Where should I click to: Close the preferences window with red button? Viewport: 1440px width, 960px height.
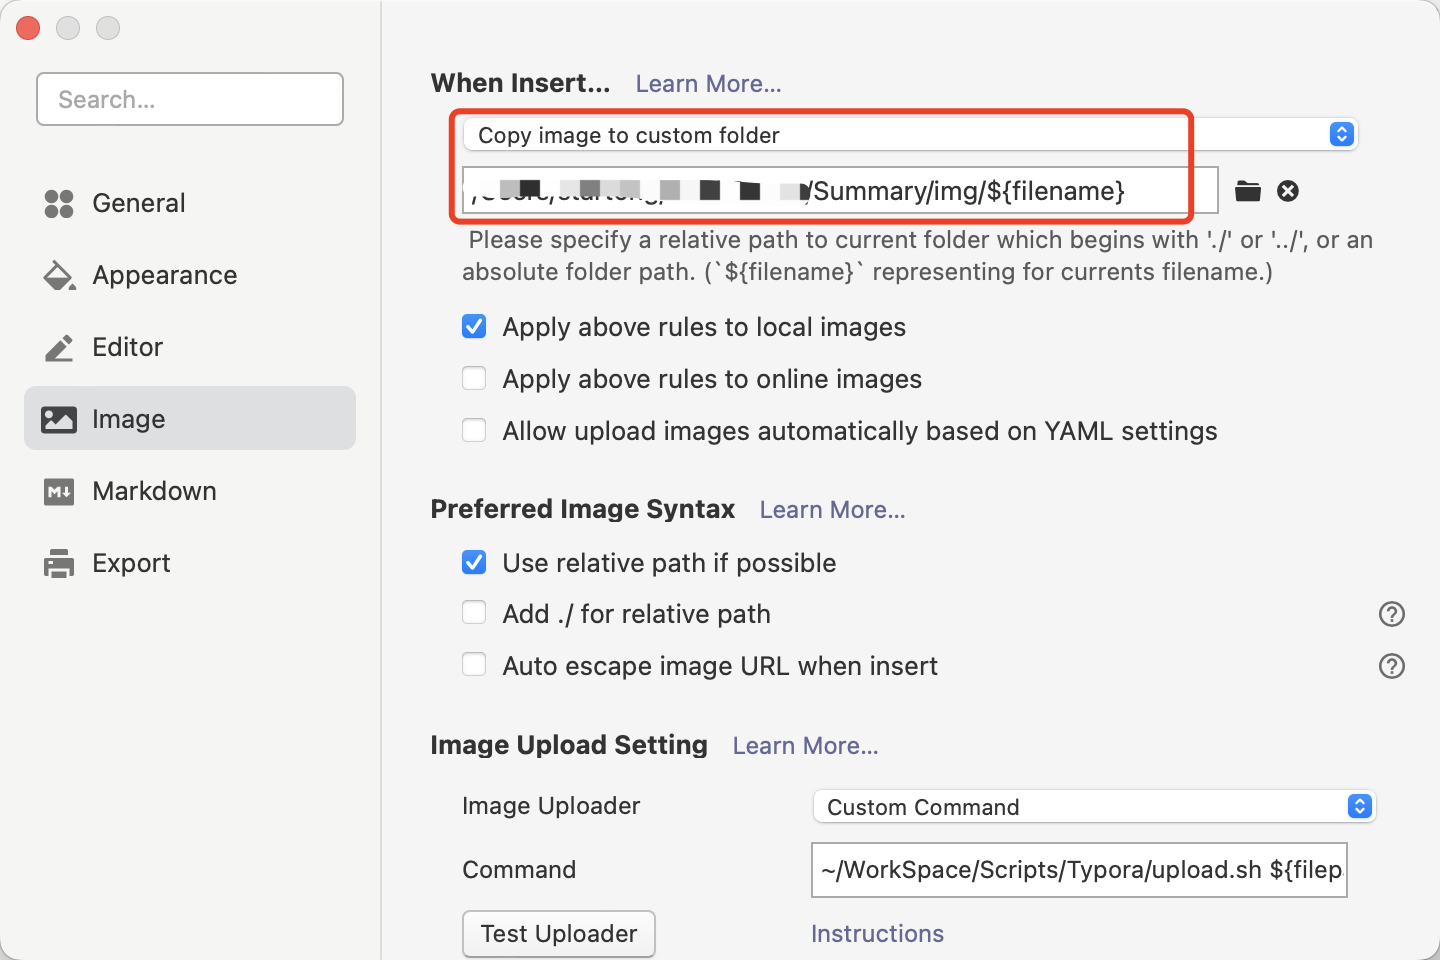(28, 28)
